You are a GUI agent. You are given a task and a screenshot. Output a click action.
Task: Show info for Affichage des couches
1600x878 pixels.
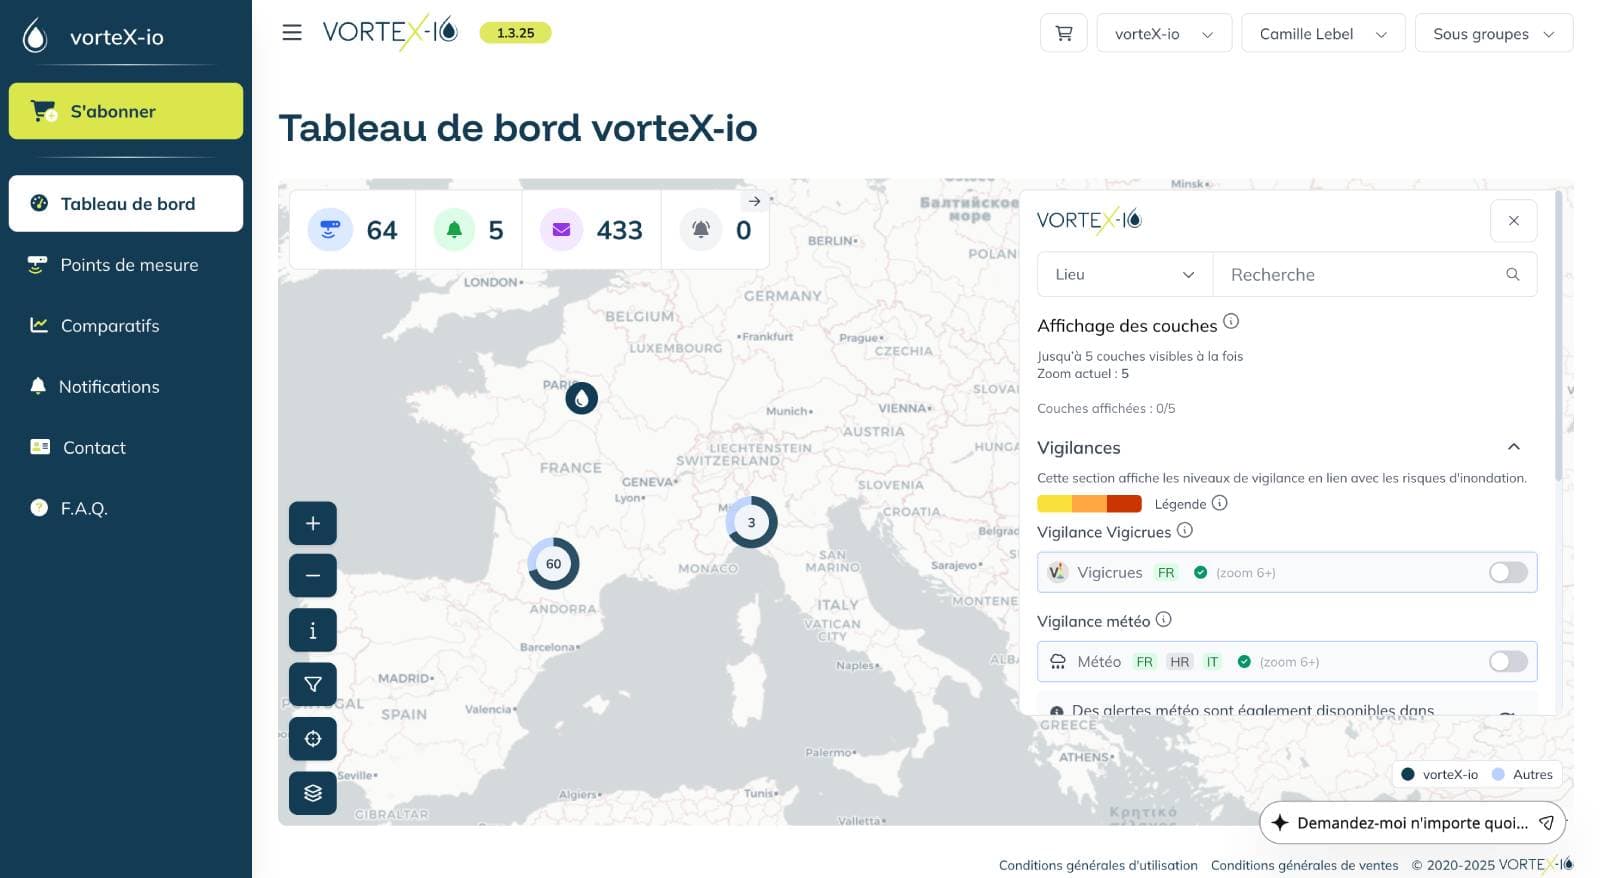point(1231,321)
